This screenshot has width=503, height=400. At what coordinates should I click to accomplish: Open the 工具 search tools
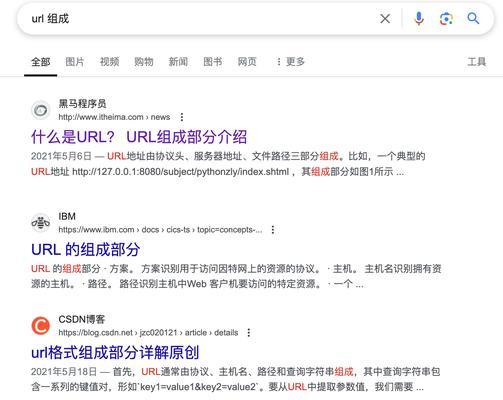click(477, 62)
